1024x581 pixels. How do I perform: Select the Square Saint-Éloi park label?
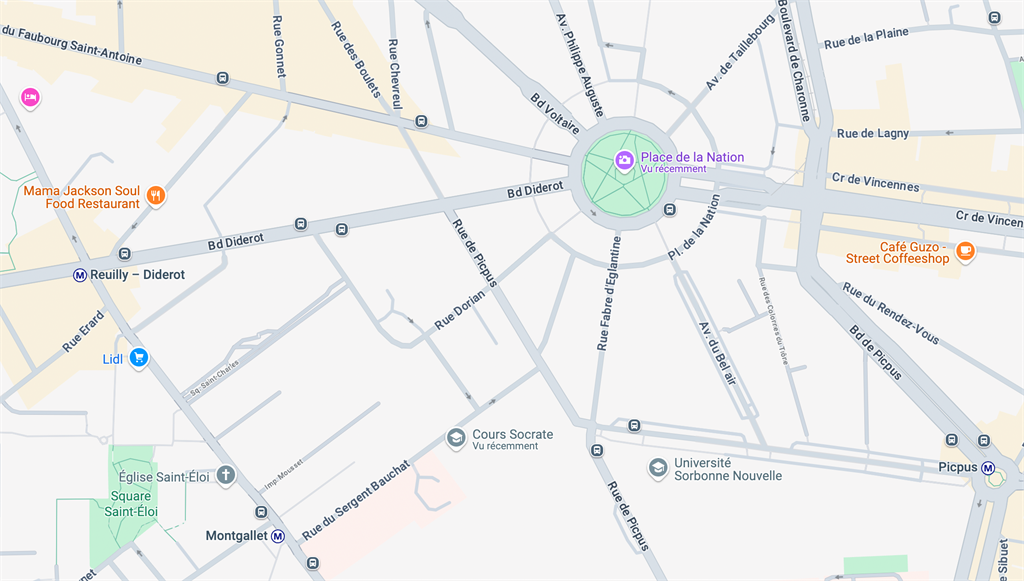131,504
